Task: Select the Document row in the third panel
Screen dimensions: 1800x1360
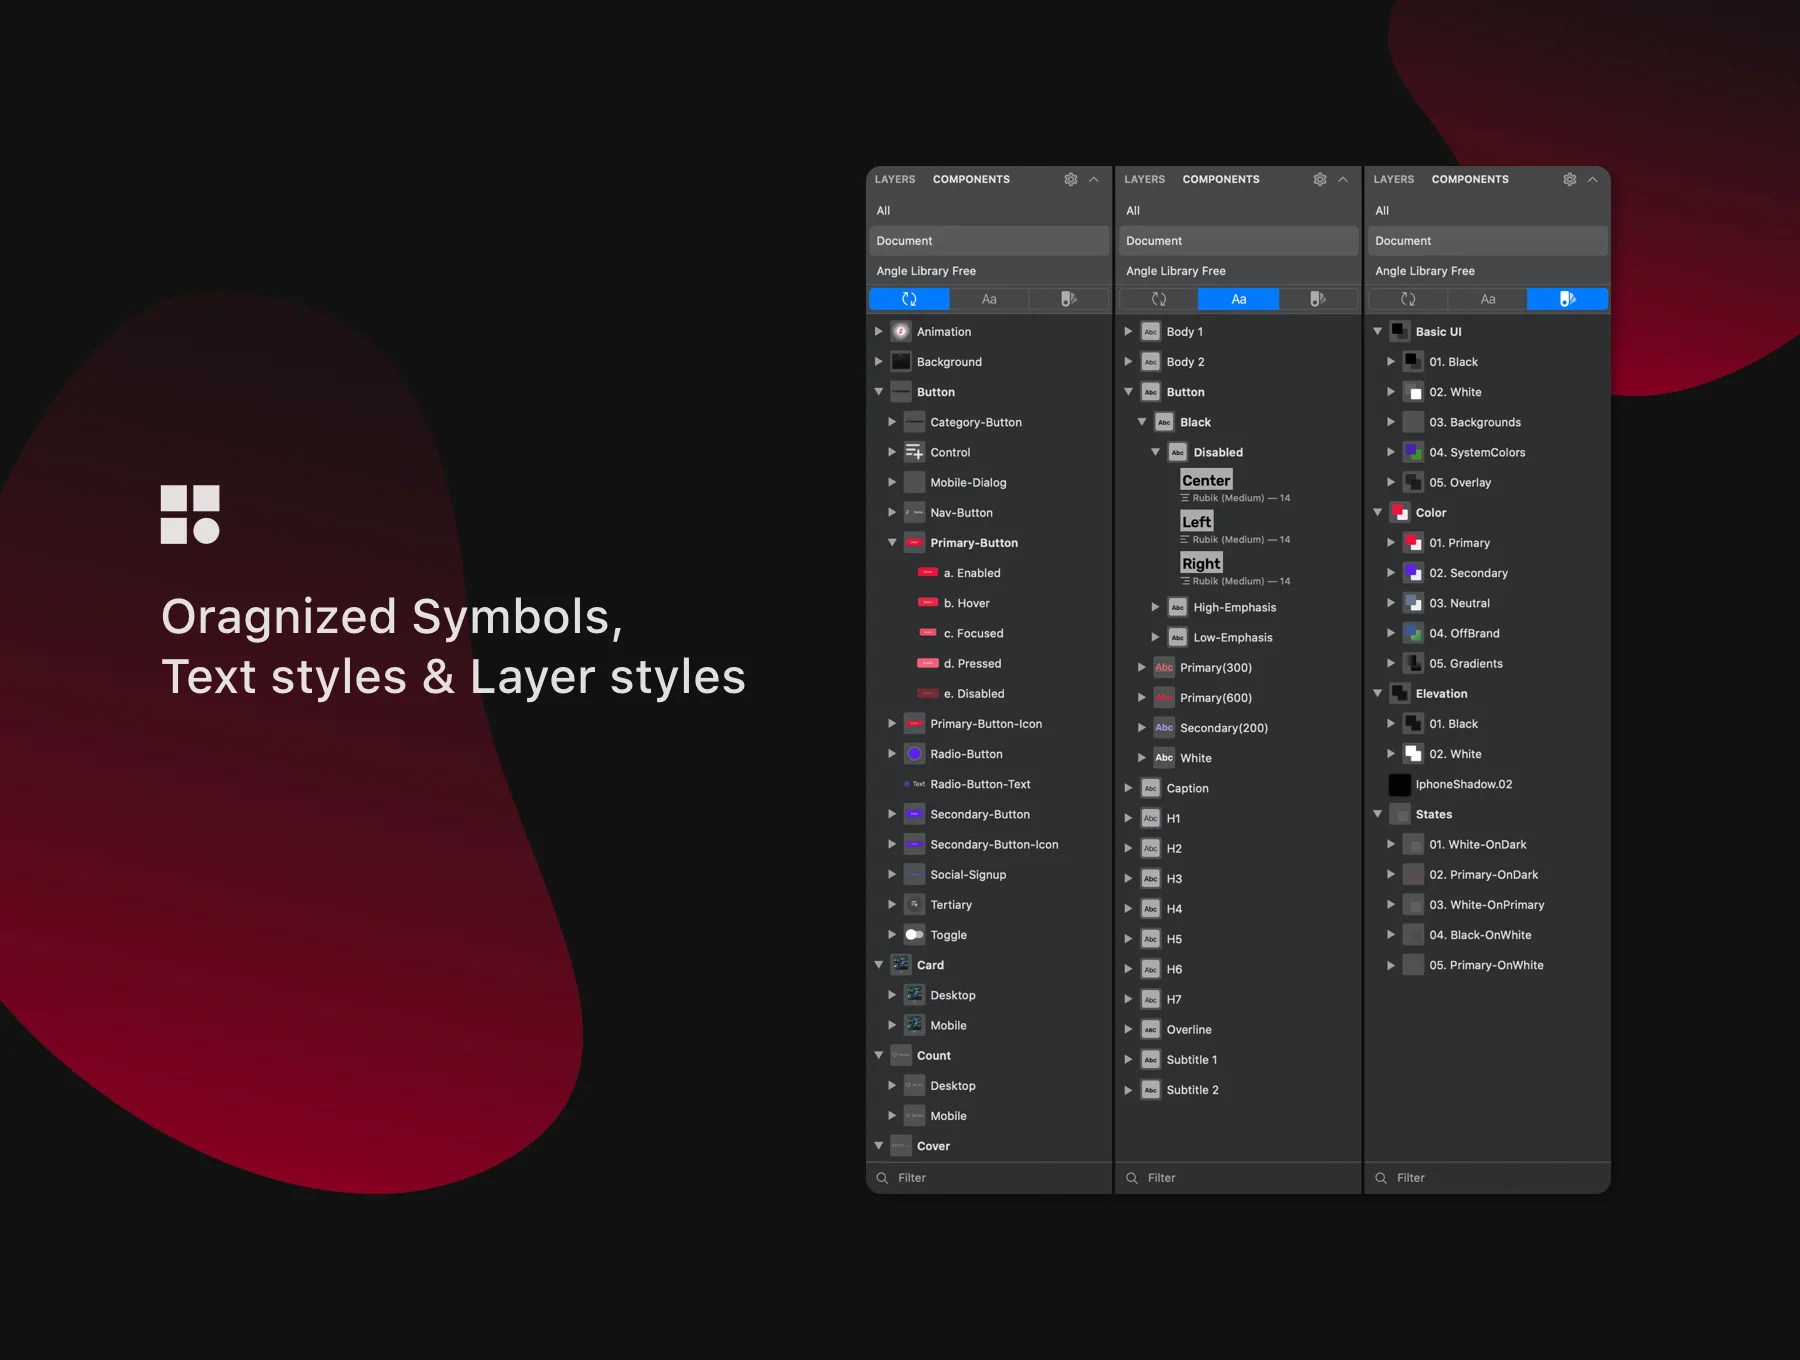Action: [1488, 241]
